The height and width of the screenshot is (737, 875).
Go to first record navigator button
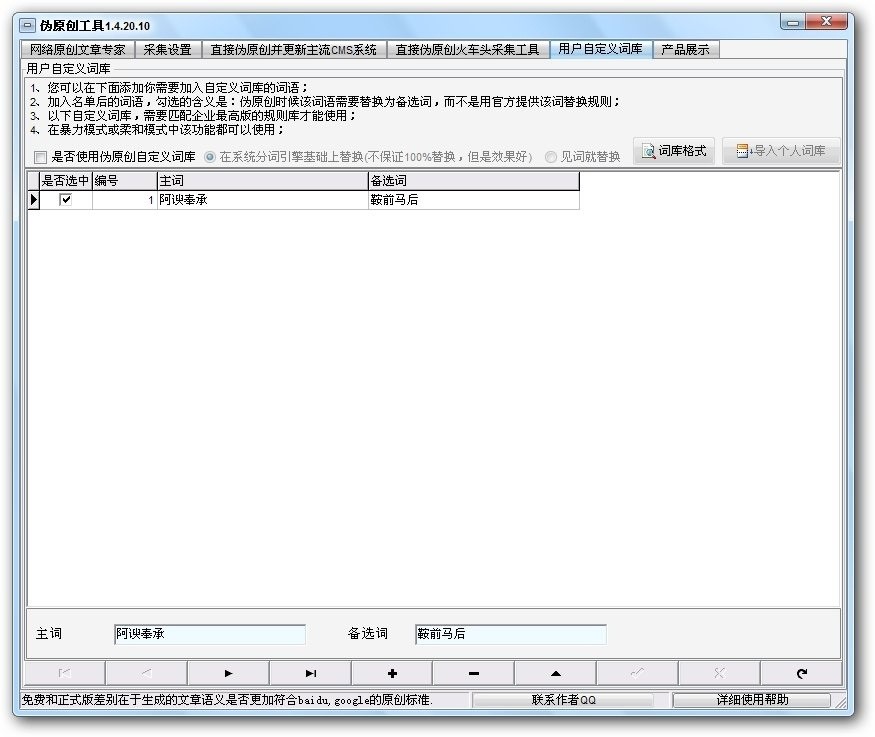[x=65, y=673]
